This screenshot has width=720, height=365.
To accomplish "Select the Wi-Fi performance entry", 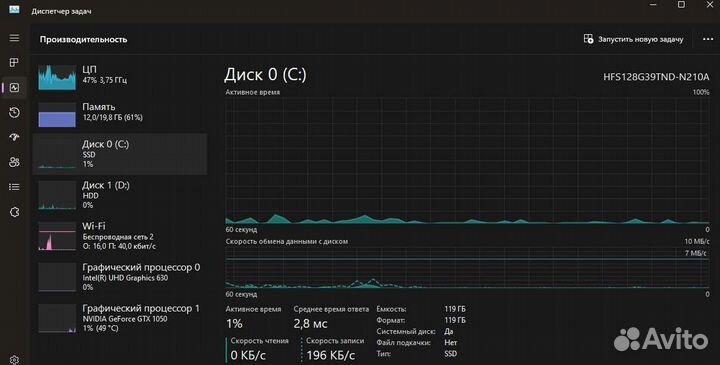I will click(x=119, y=236).
